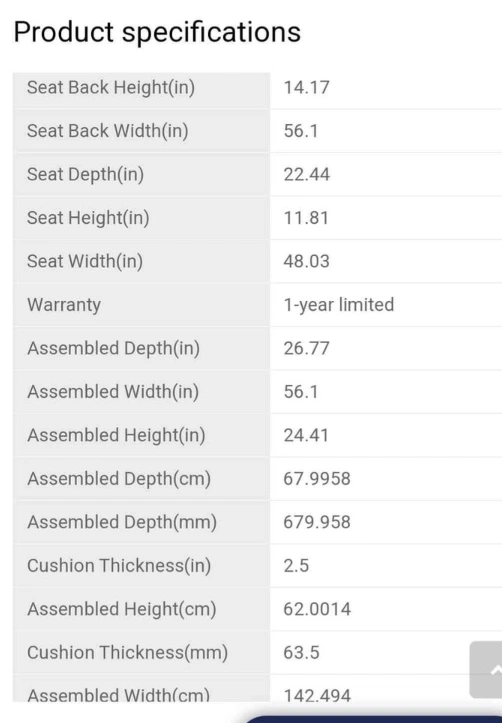Click the 14.17 seat back height value
The image size is (502, 723).
point(307,88)
